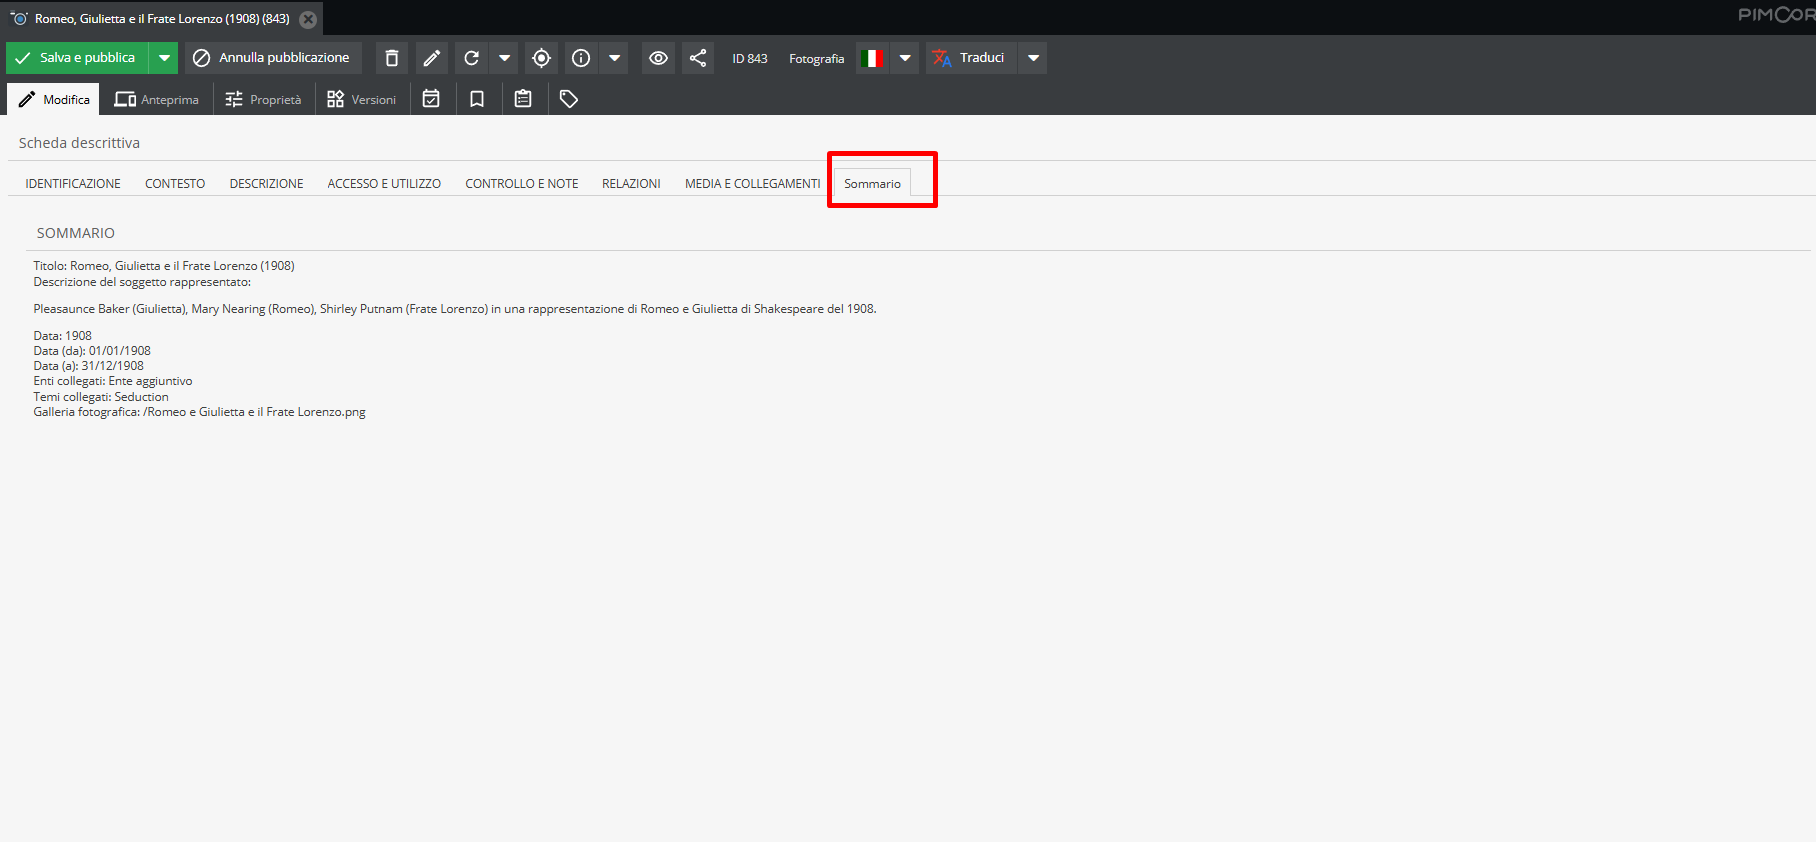Expand the Traduci dropdown arrow
Screen dimensions: 1816x842
point(1034,58)
